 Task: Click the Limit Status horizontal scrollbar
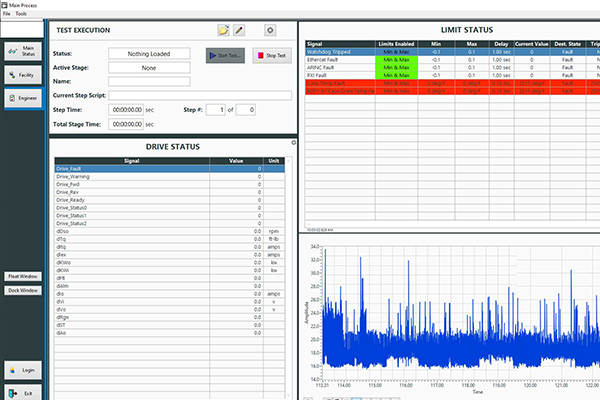click(453, 224)
